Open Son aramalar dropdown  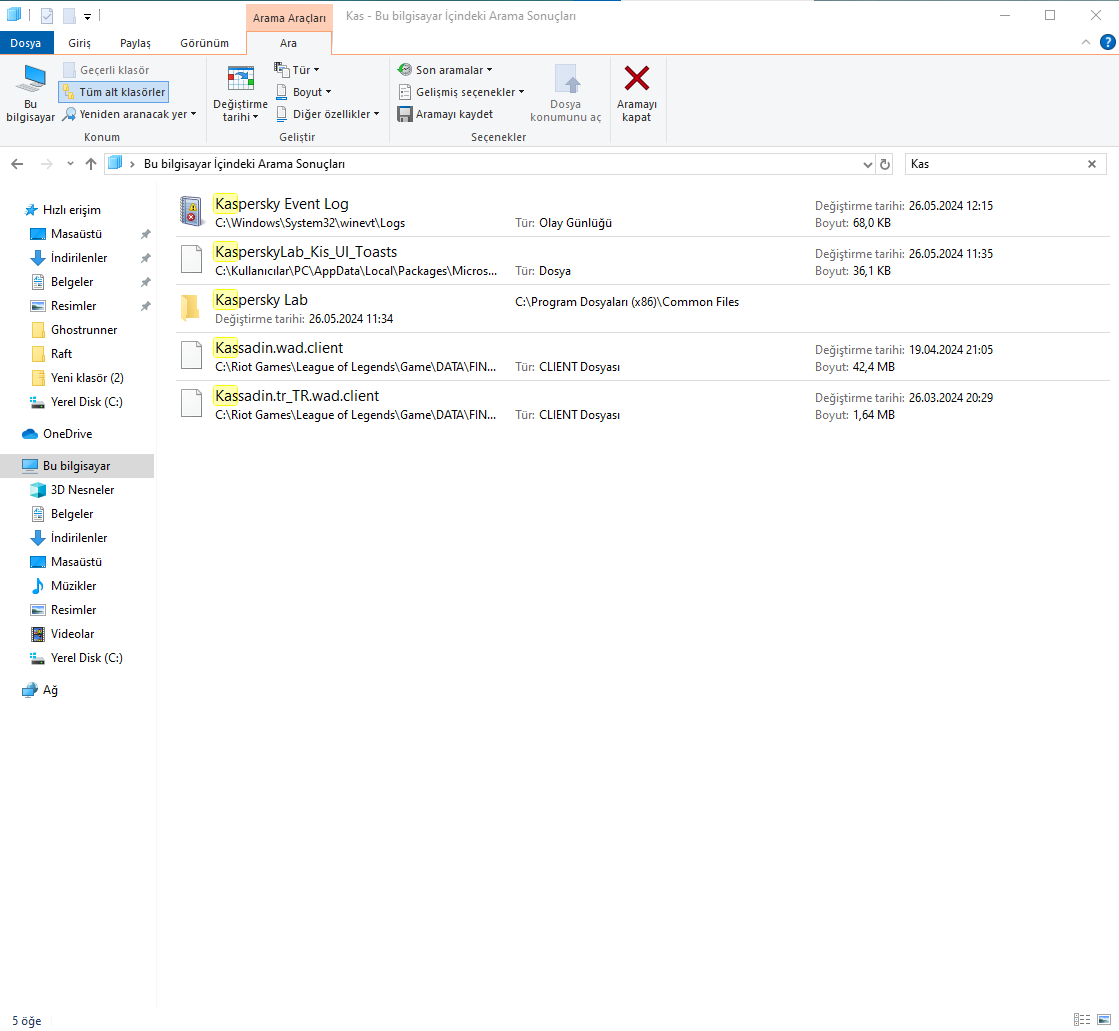click(445, 70)
